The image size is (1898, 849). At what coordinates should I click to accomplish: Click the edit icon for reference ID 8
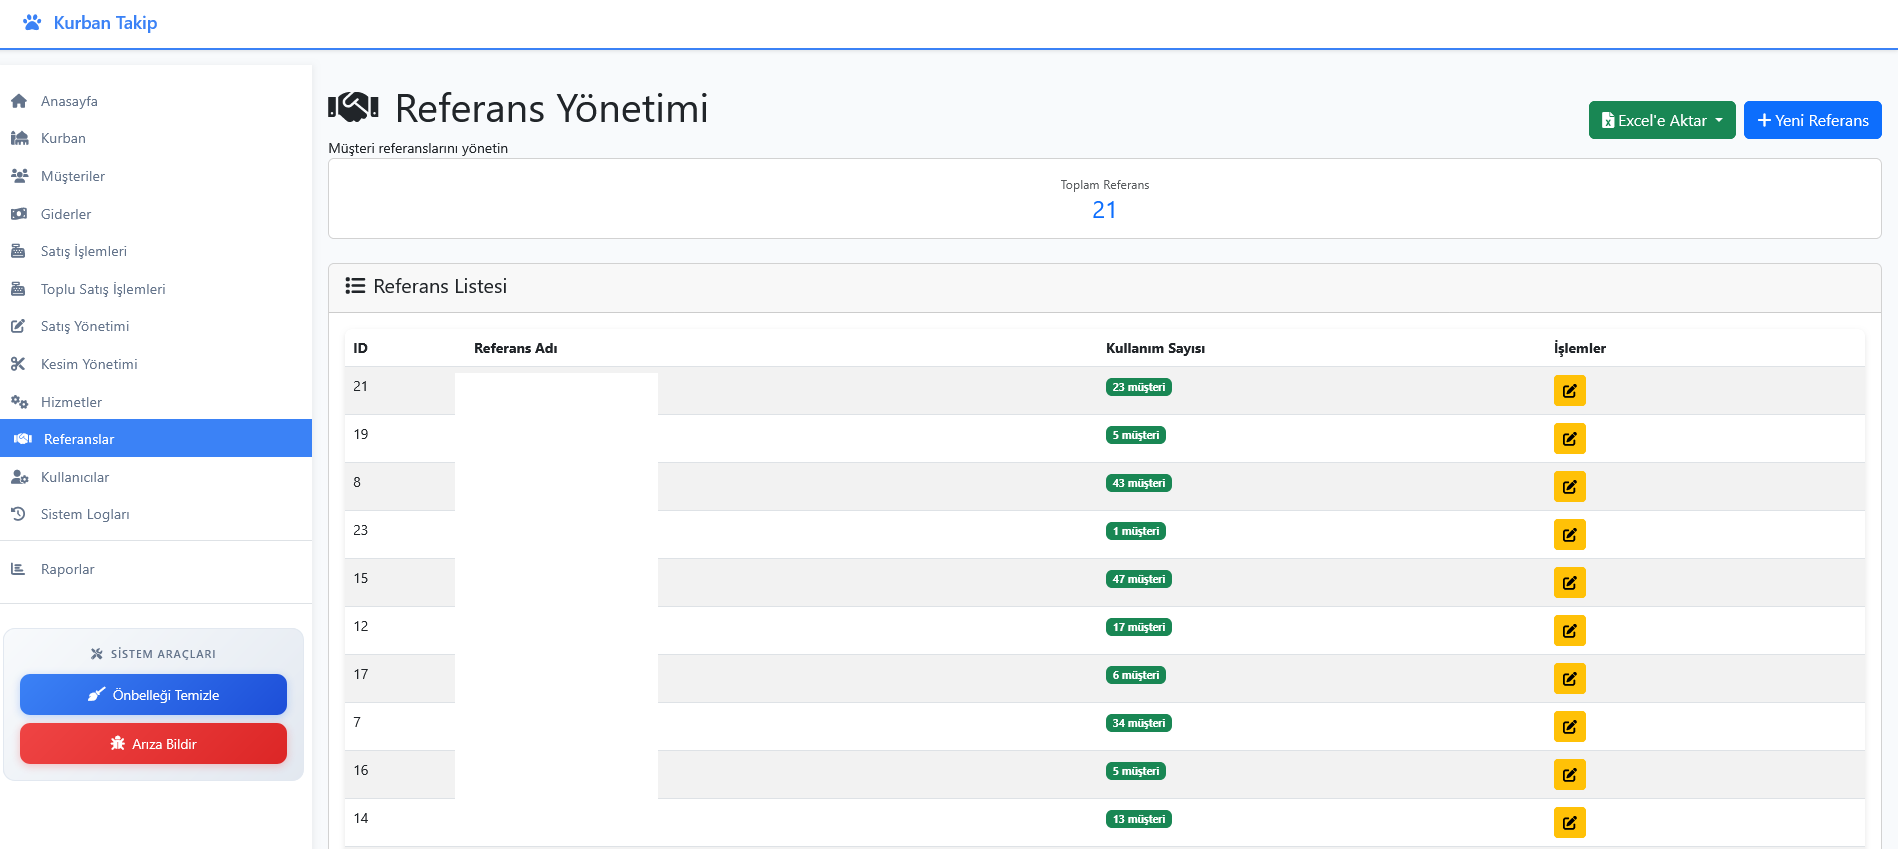pyautogui.click(x=1569, y=487)
